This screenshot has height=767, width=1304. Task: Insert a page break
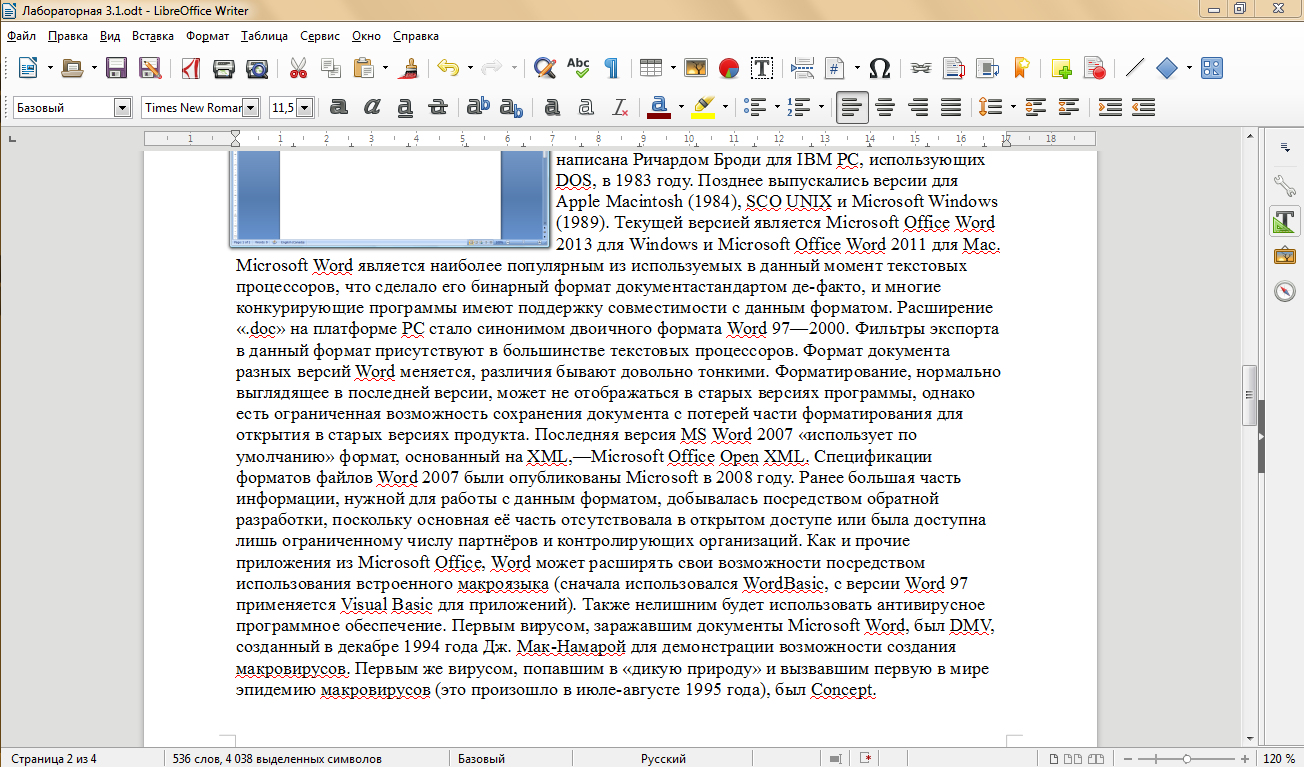pos(802,68)
